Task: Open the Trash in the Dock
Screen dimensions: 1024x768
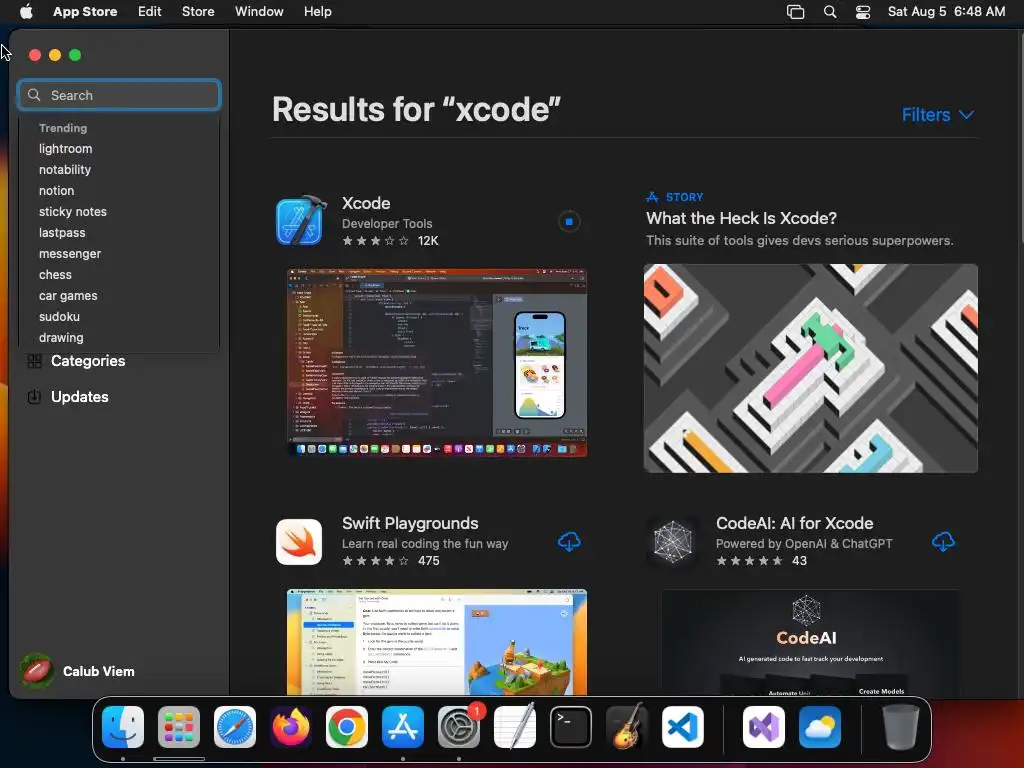Action: pyautogui.click(x=901, y=726)
